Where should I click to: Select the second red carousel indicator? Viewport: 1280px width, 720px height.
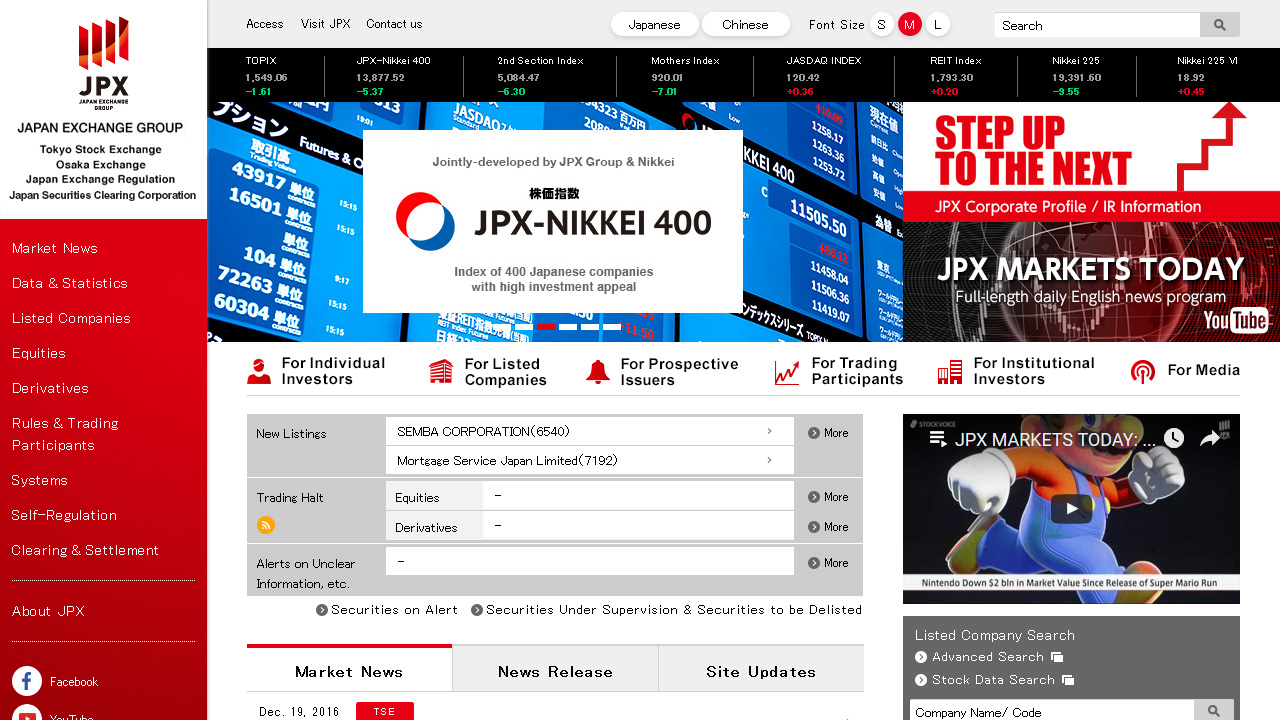(x=546, y=327)
